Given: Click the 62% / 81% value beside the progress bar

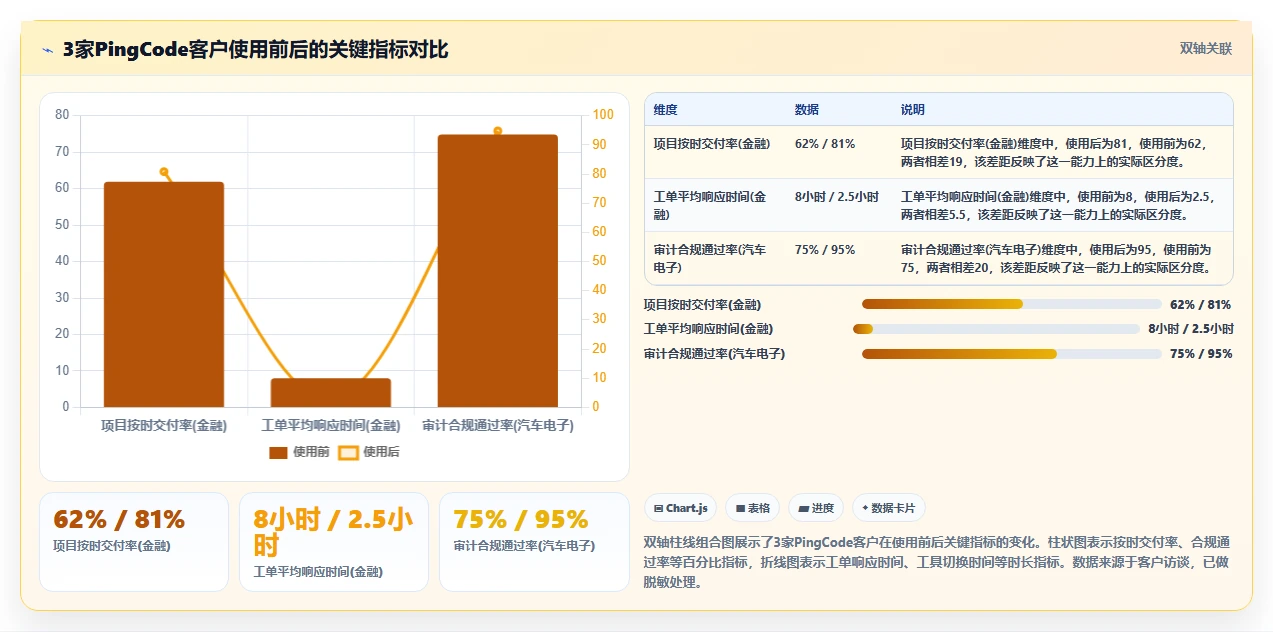Looking at the screenshot, I should (1200, 304).
